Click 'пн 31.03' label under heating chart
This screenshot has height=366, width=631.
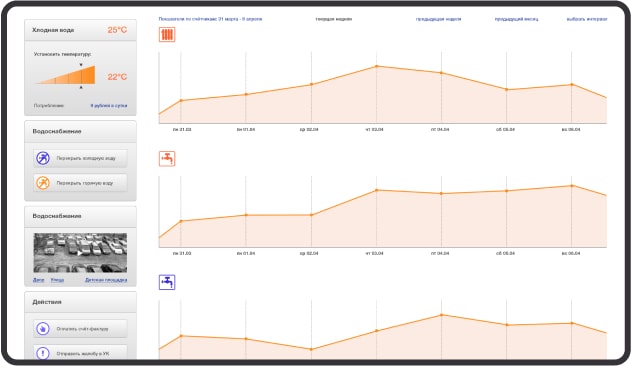point(182,130)
